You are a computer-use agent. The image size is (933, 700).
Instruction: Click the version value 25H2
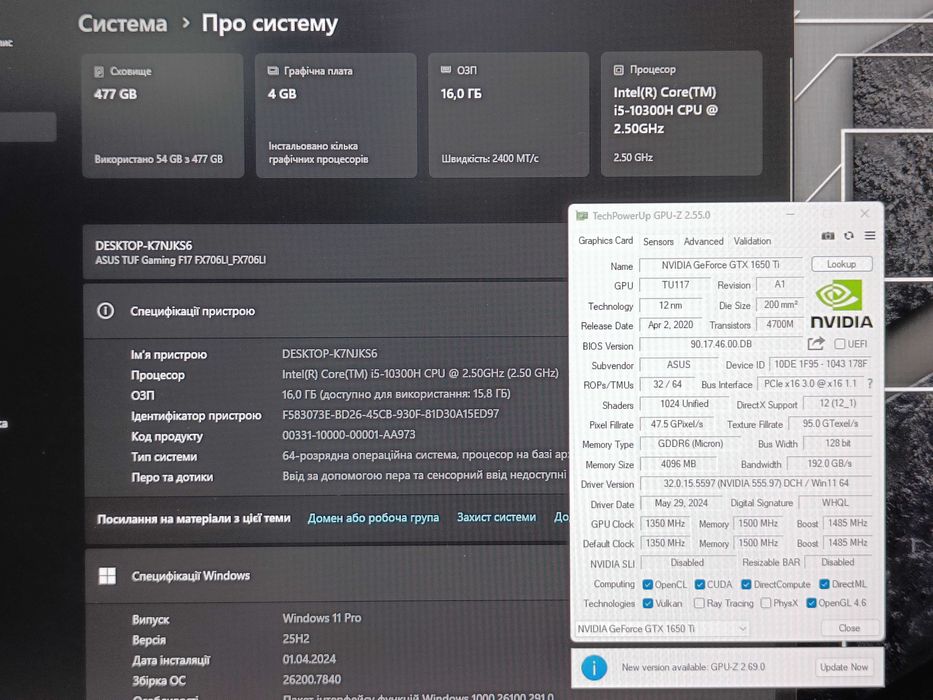coord(296,639)
